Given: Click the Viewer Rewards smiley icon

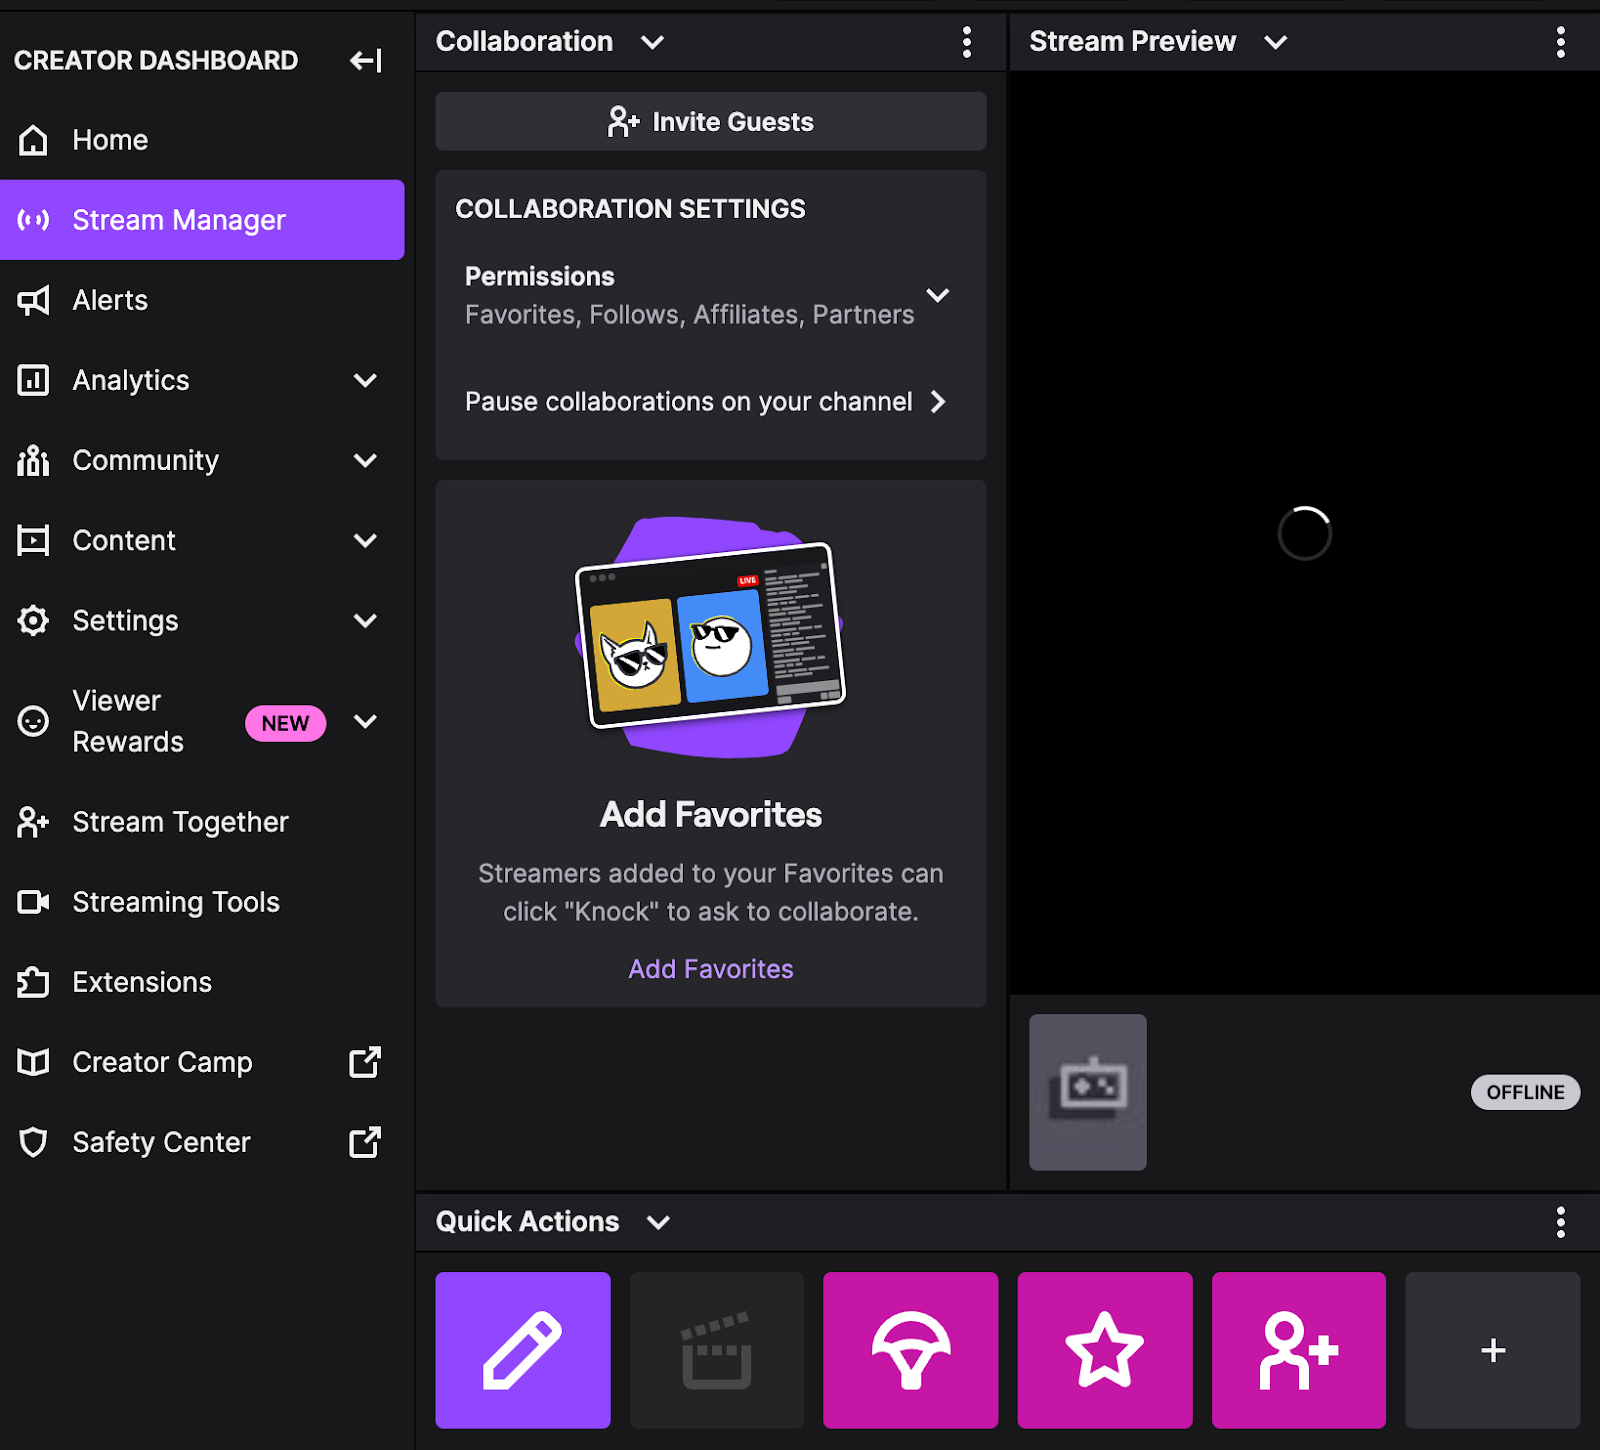Looking at the screenshot, I should [x=33, y=721].
